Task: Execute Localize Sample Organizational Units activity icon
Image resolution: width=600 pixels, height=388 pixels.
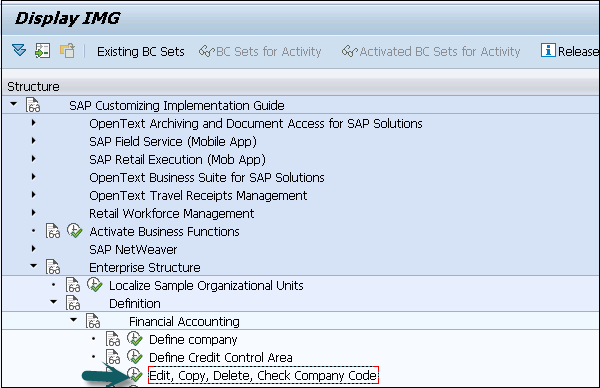Action: (x=94, y=285)
